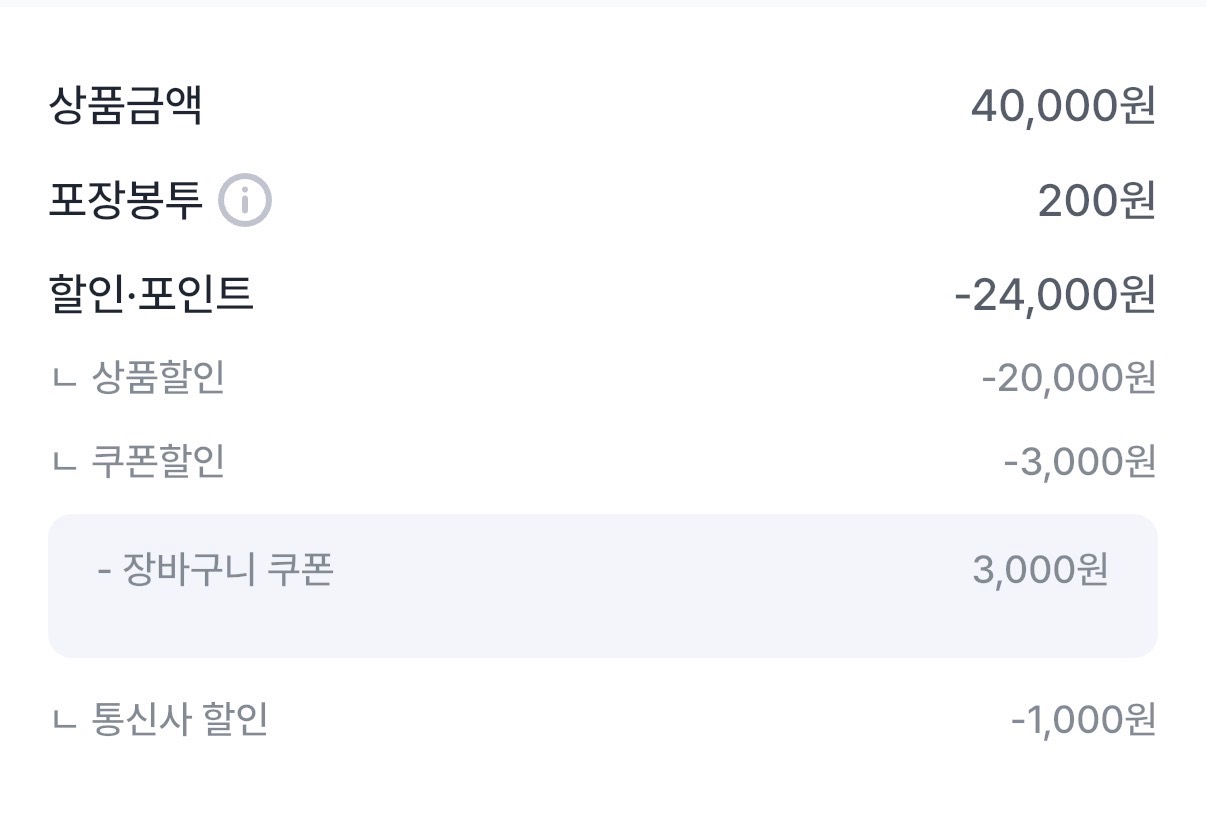Tap the dash before 장바구니 쿠폰
Image resolution: width=1206 pixels, height=824 pixels.
point(104,572)
